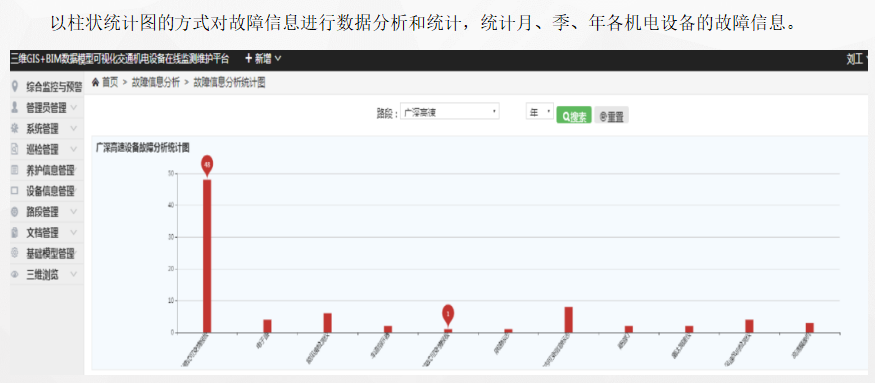Screen dimensions: 875x383
Task: Click the green 搜索 button
Action: (574, 116)
